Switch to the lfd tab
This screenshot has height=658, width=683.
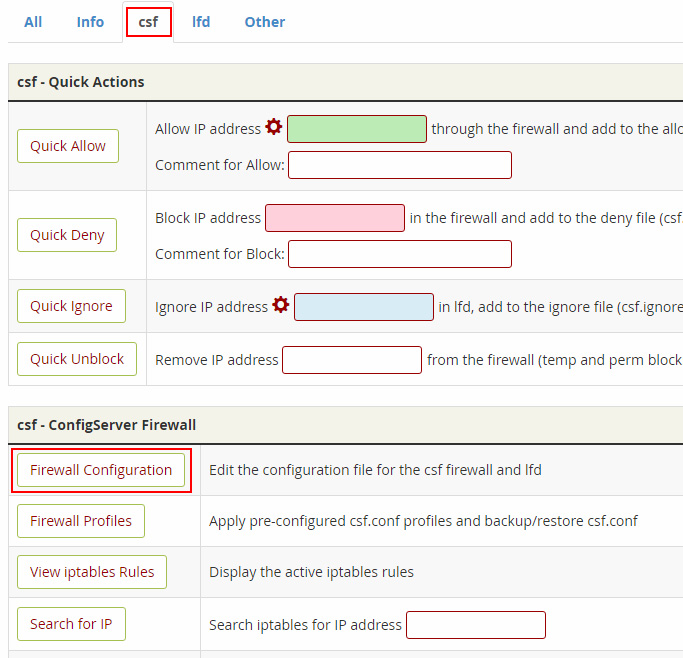[x=201, y=22]
